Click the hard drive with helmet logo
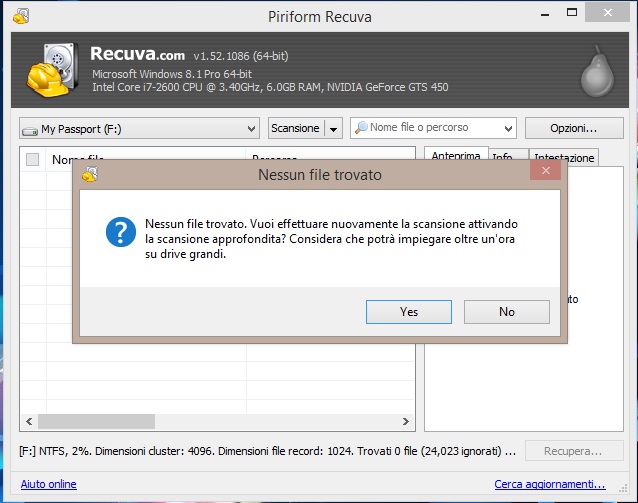 pyautogui.click(x=53, y=70)
